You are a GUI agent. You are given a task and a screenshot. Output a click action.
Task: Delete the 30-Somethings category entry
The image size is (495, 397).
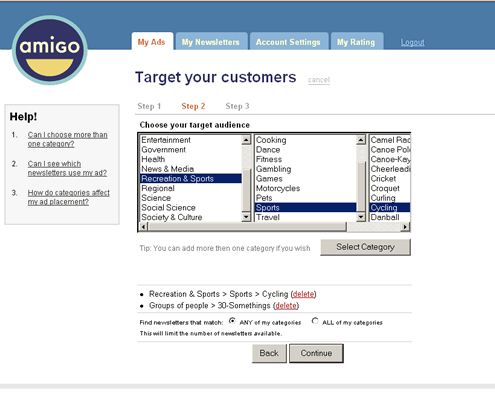pos(286,305)
